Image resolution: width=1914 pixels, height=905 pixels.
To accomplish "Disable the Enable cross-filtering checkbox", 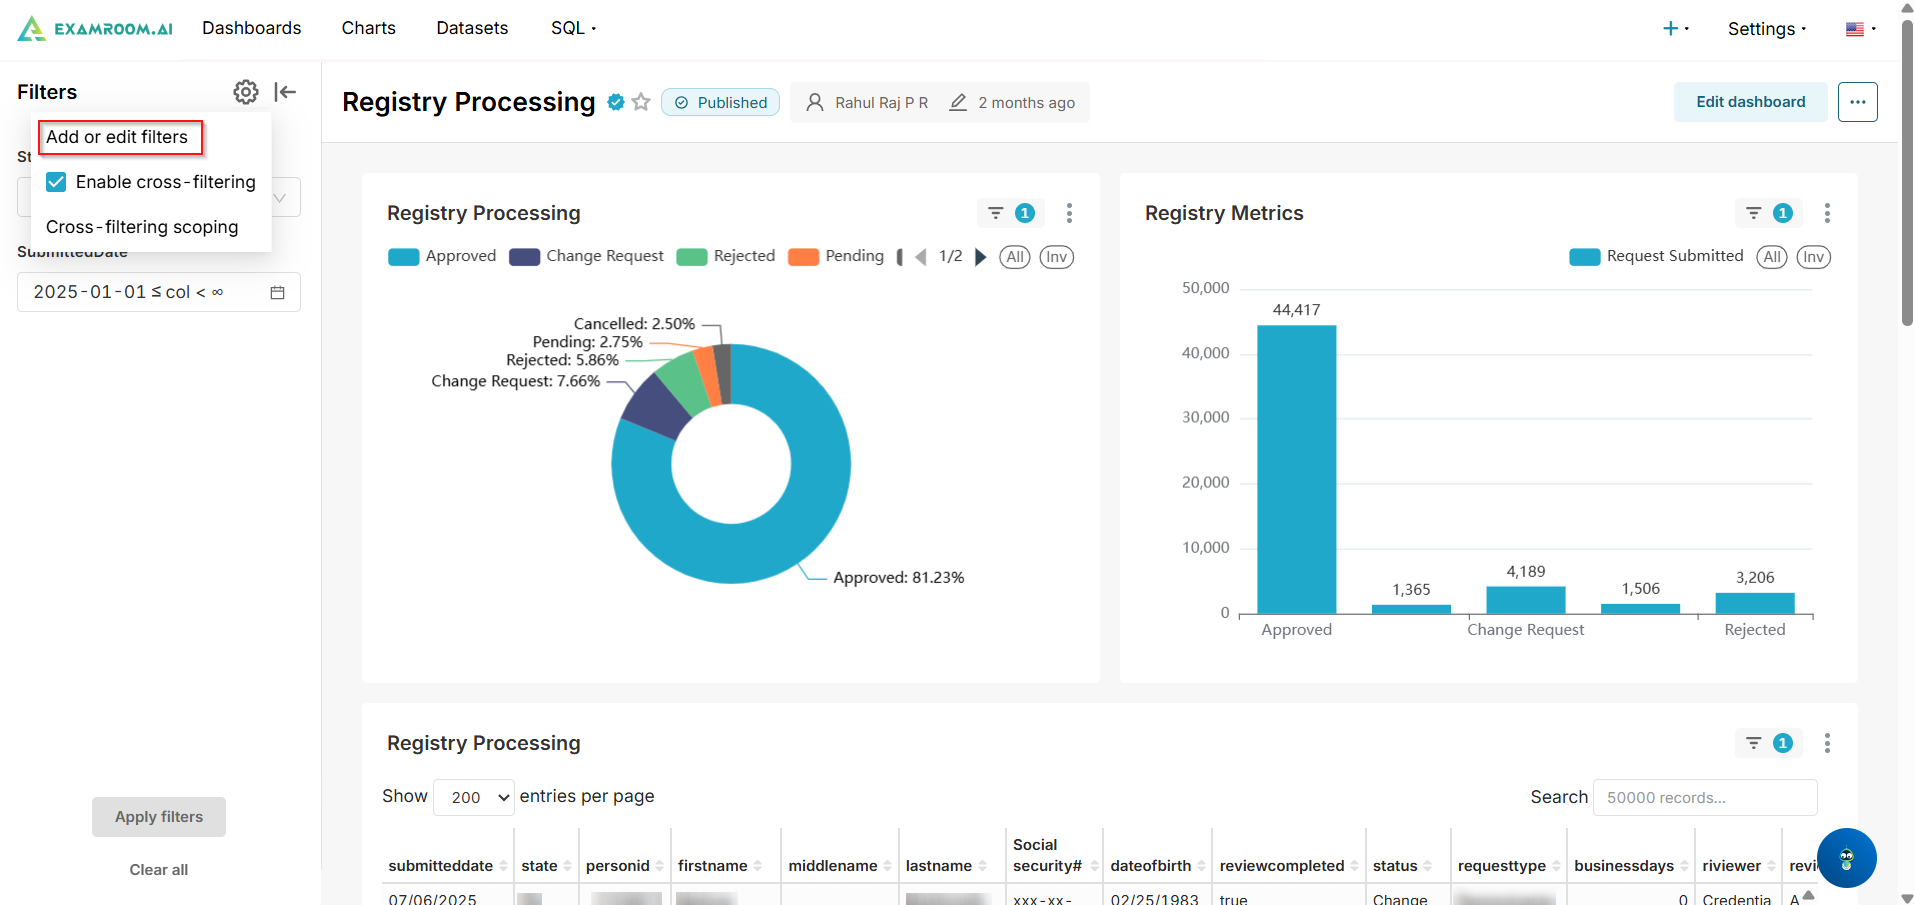I will click(x=57, y=182).
